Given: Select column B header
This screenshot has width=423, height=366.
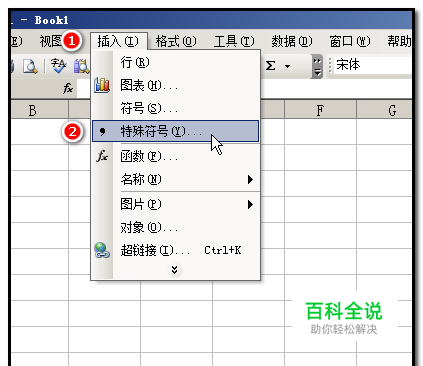Looking at the screenshot, I should pos(39,110).
